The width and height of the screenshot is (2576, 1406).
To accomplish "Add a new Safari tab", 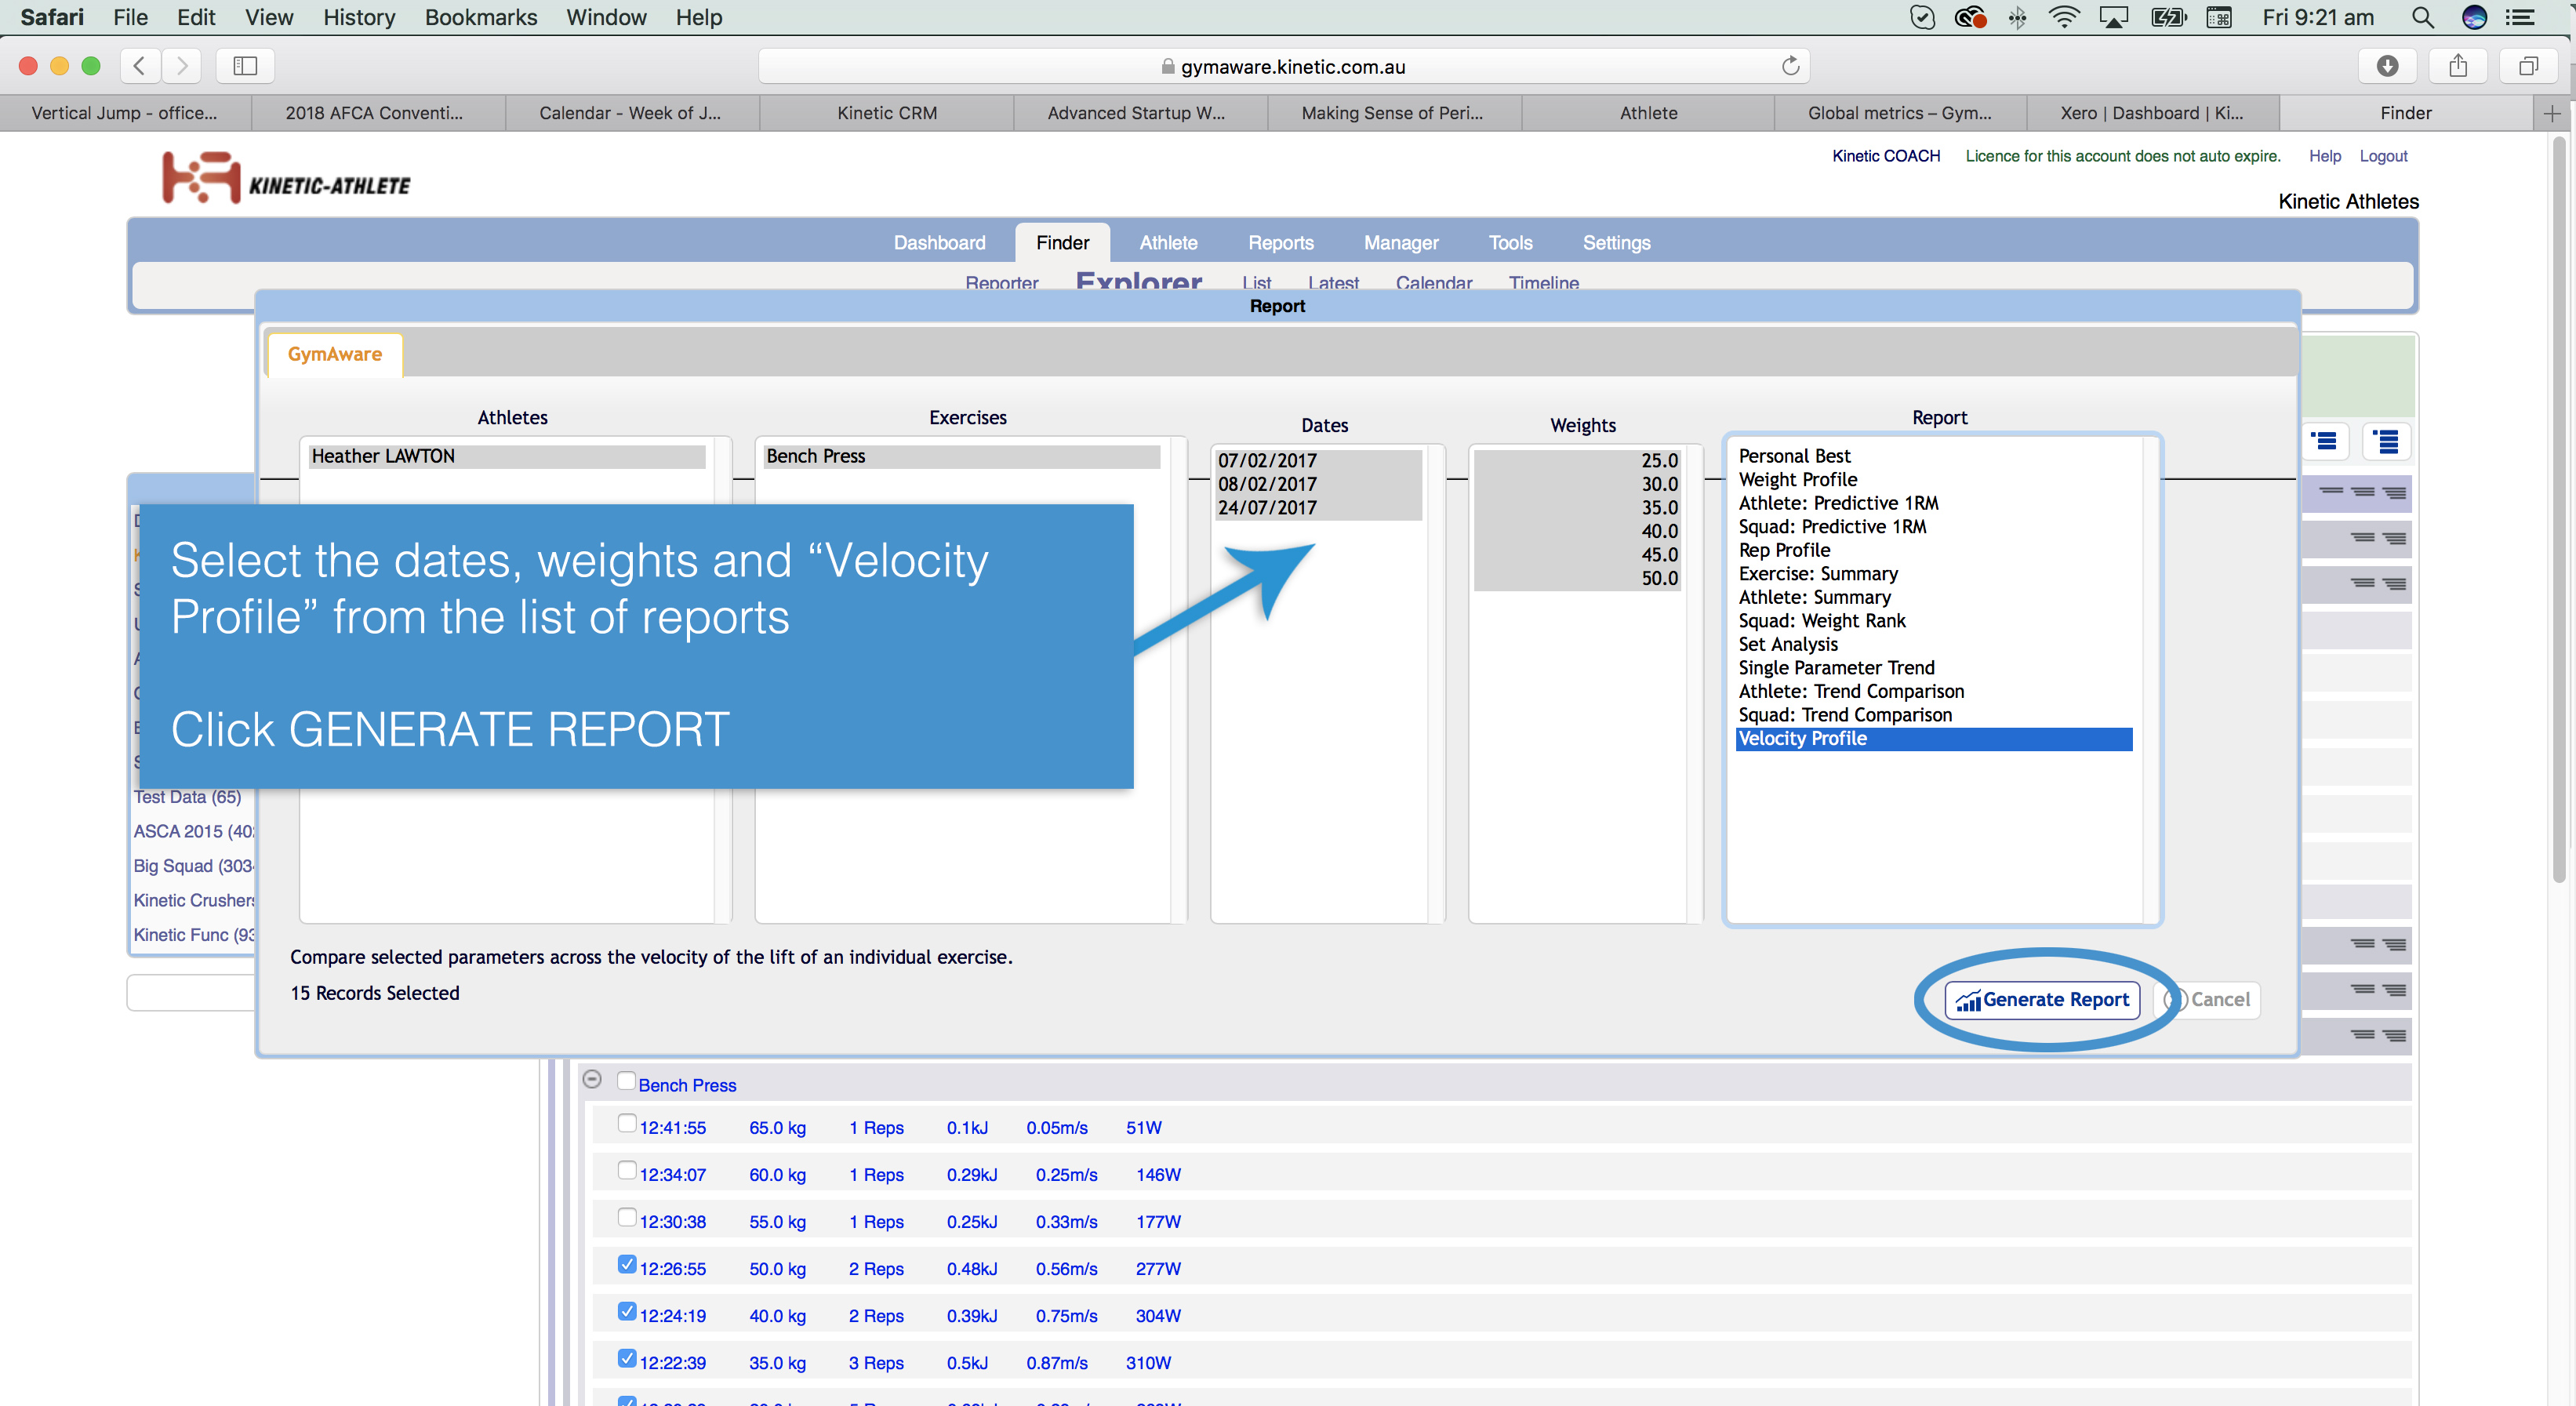I will pyautogui.click(x=2552, y=113).
